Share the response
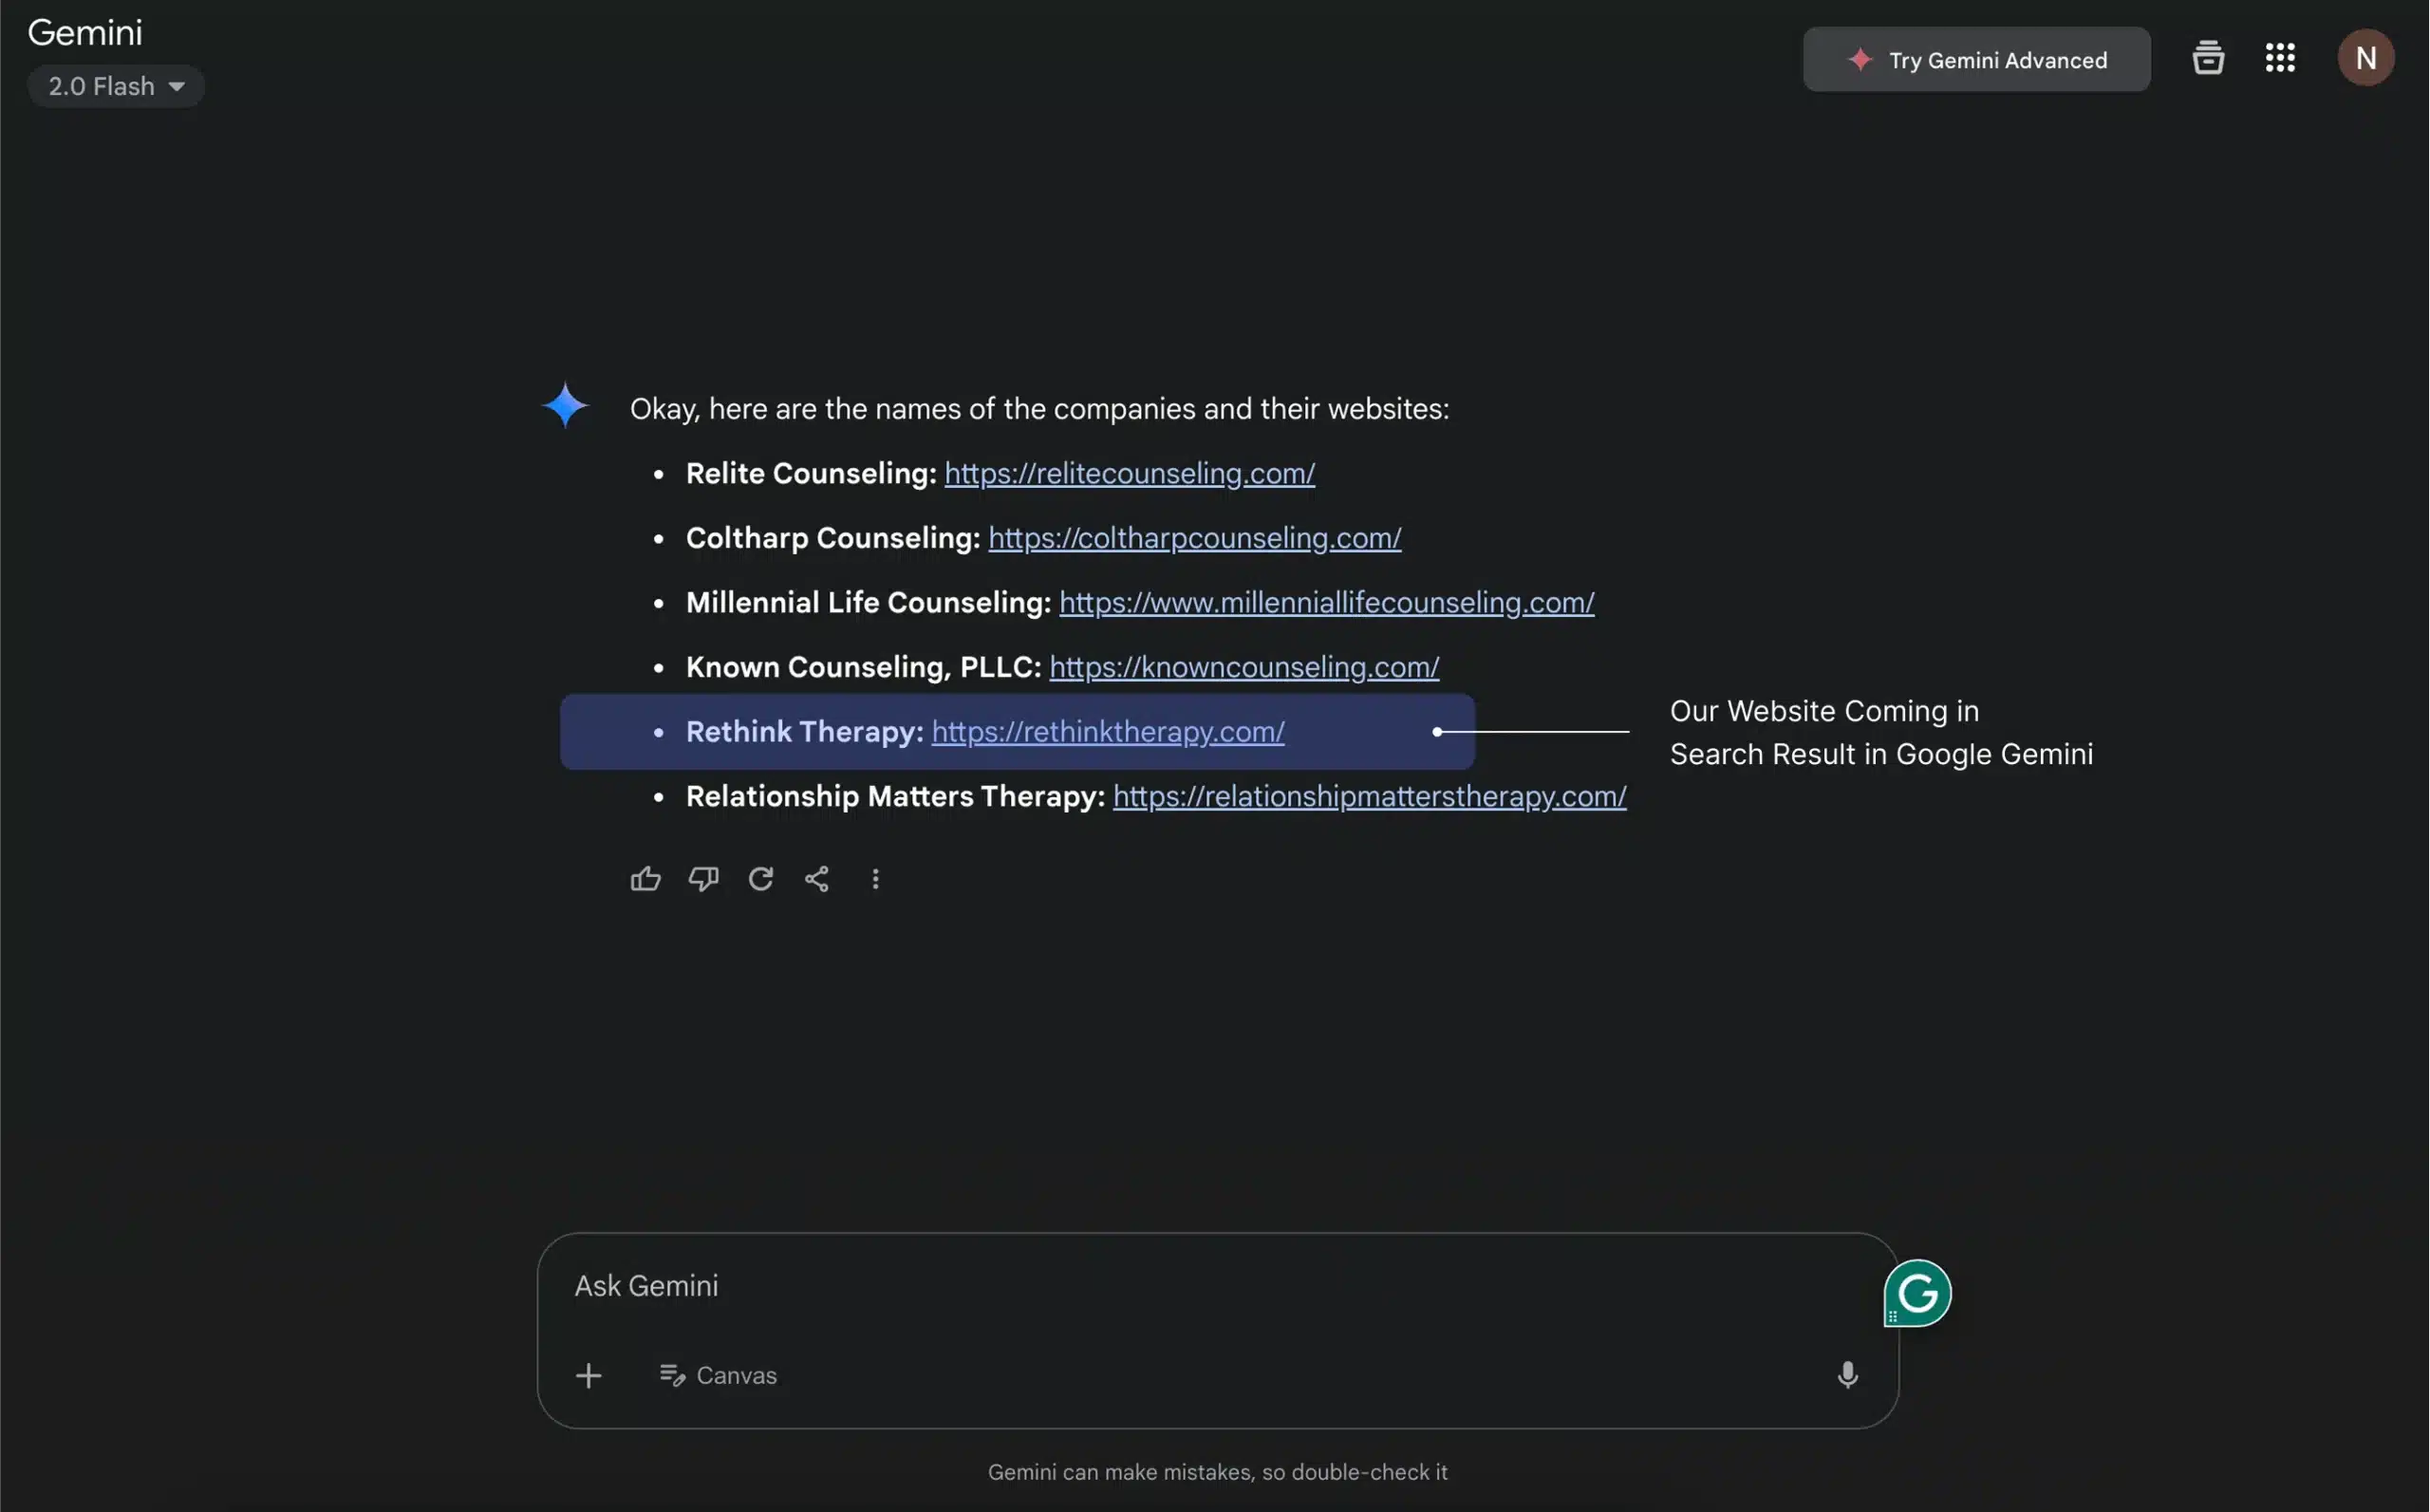This screenshot has height=1512, width=2430. [817, 878]
